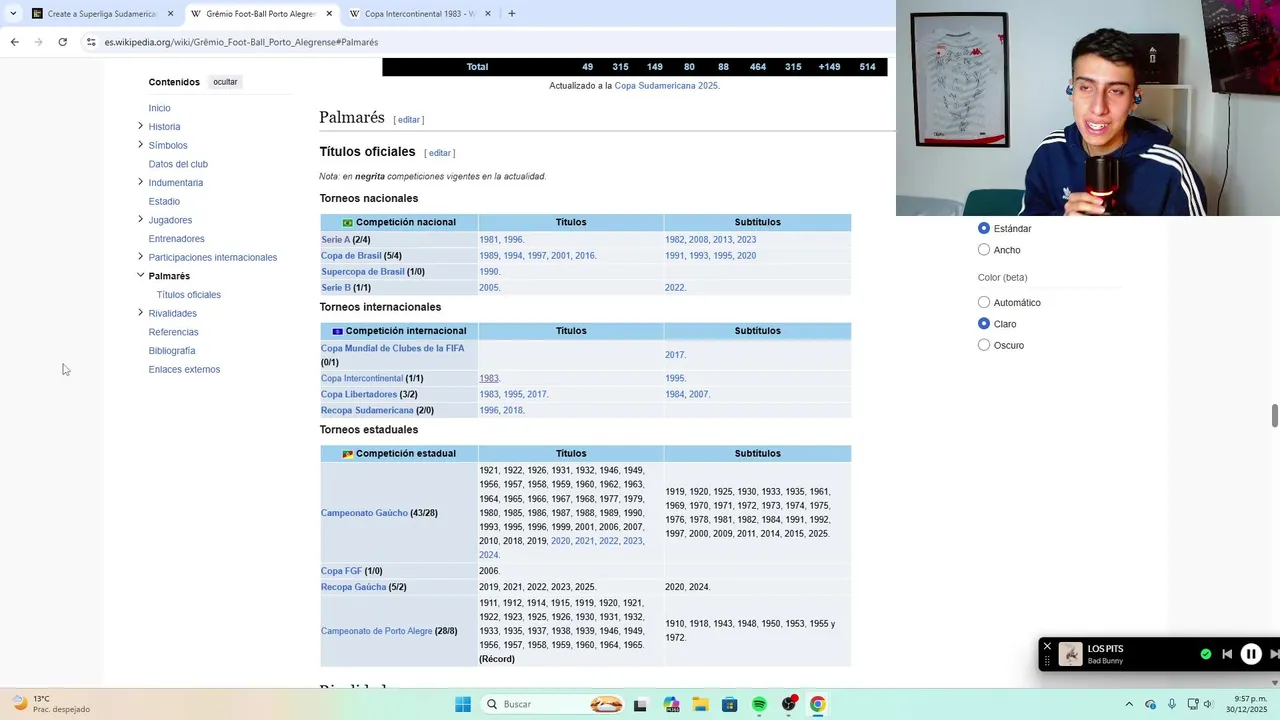Click the Windows taskbar Buscar search box

pyautogui.click(x=552, y=704)
